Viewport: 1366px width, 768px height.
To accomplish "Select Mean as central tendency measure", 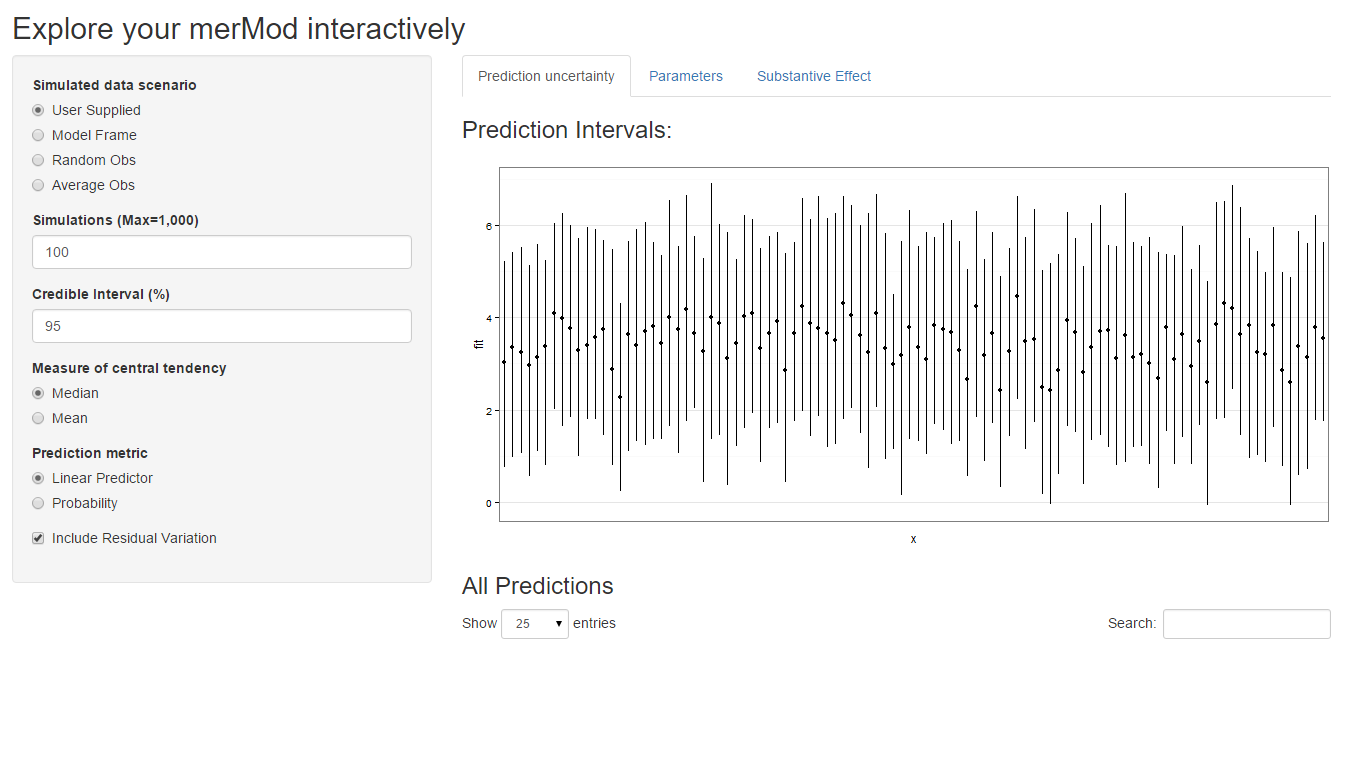I will click(x=38, y=418).
